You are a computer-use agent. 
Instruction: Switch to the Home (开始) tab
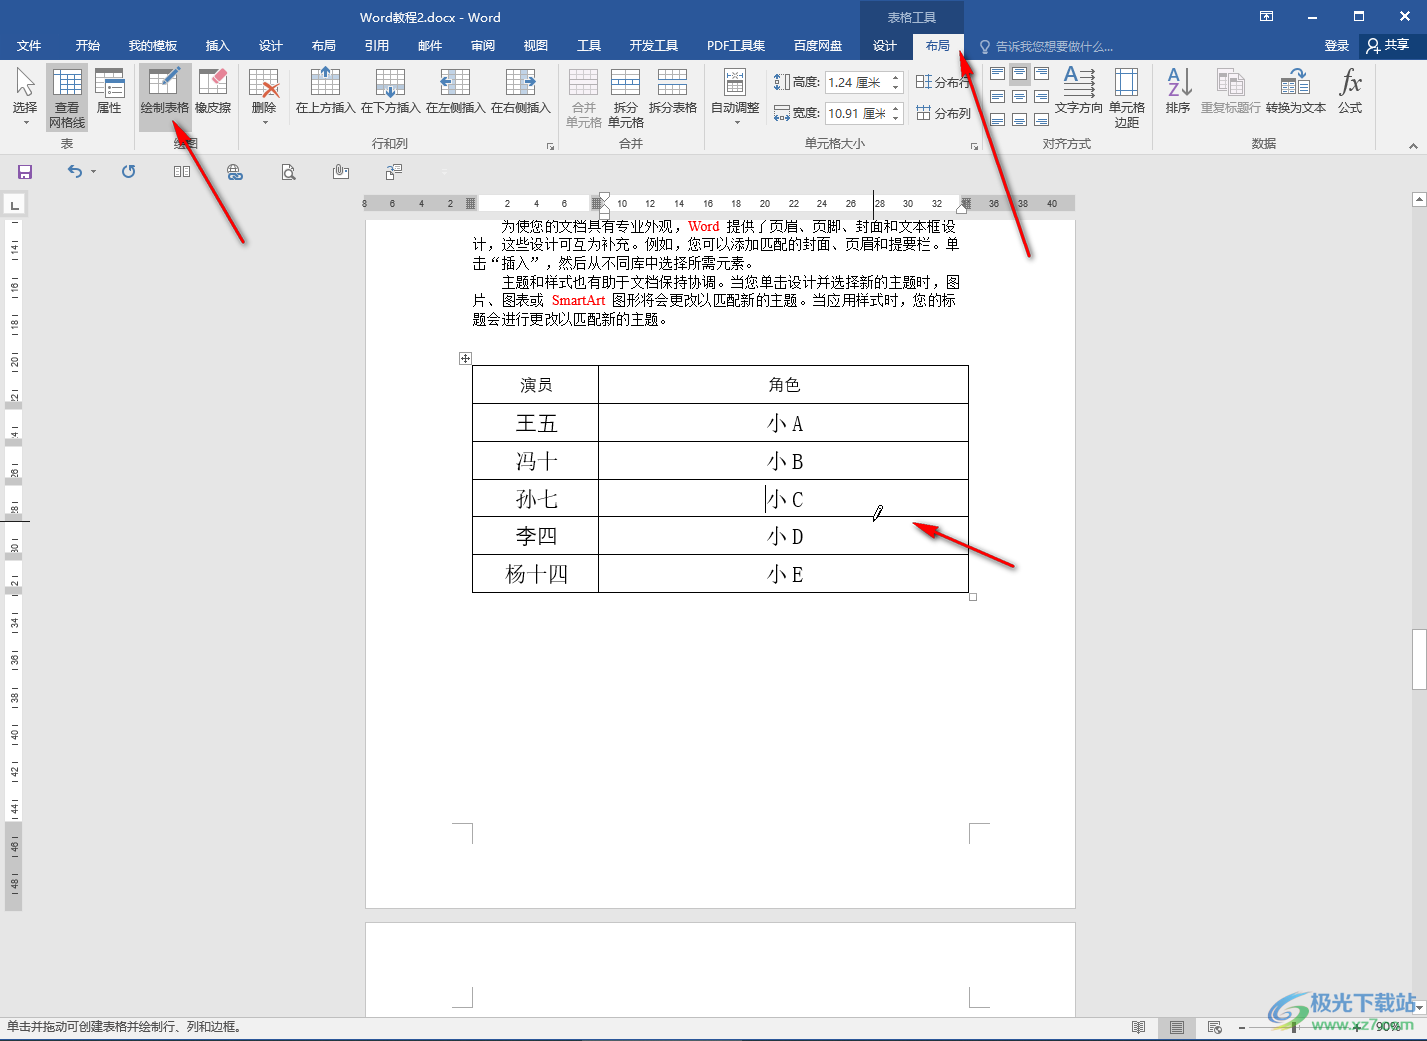(88, 46)
